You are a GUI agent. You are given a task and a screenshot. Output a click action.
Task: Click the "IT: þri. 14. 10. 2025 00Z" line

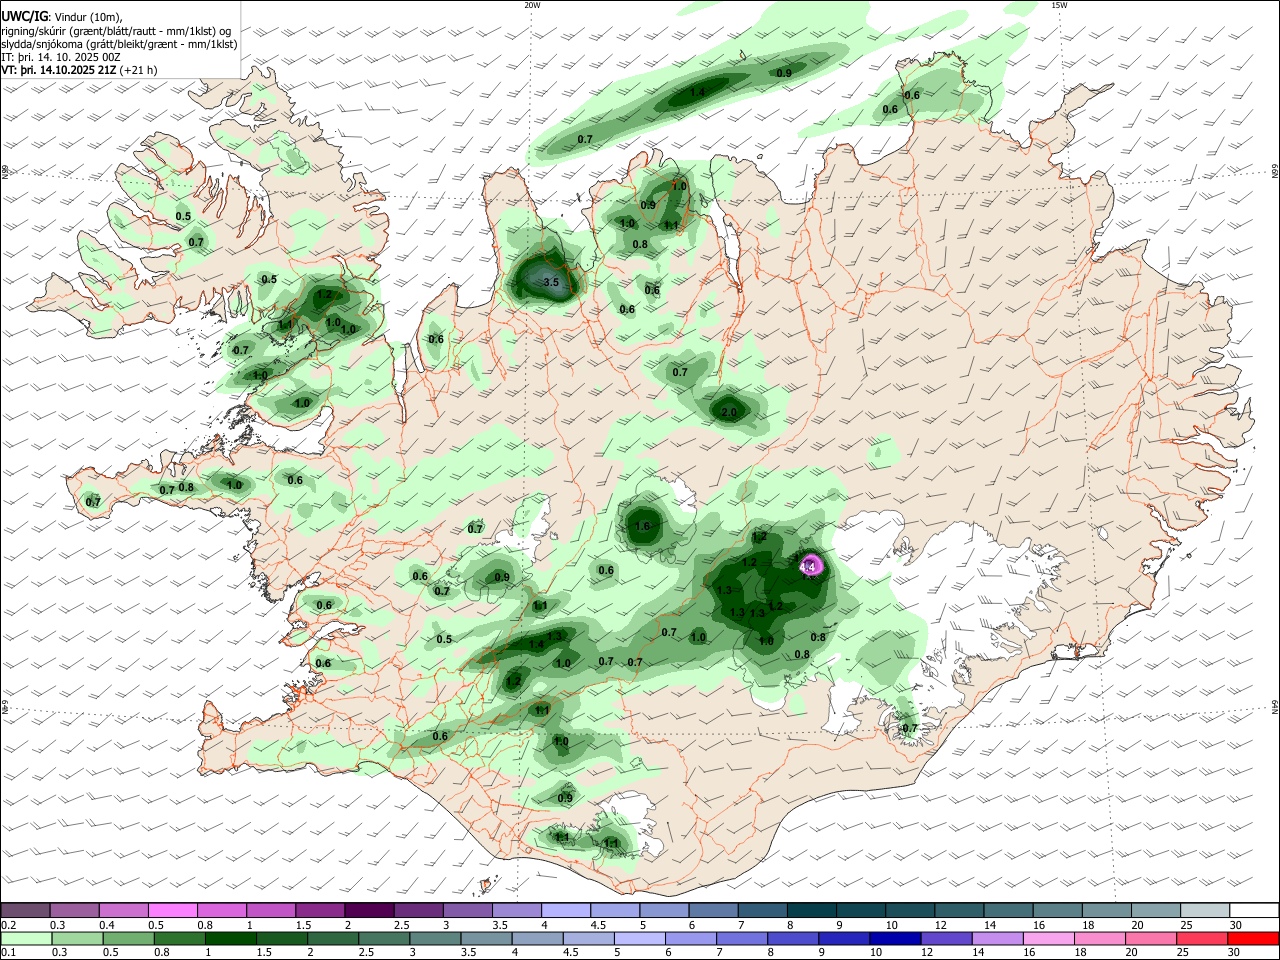coord(61,57)
